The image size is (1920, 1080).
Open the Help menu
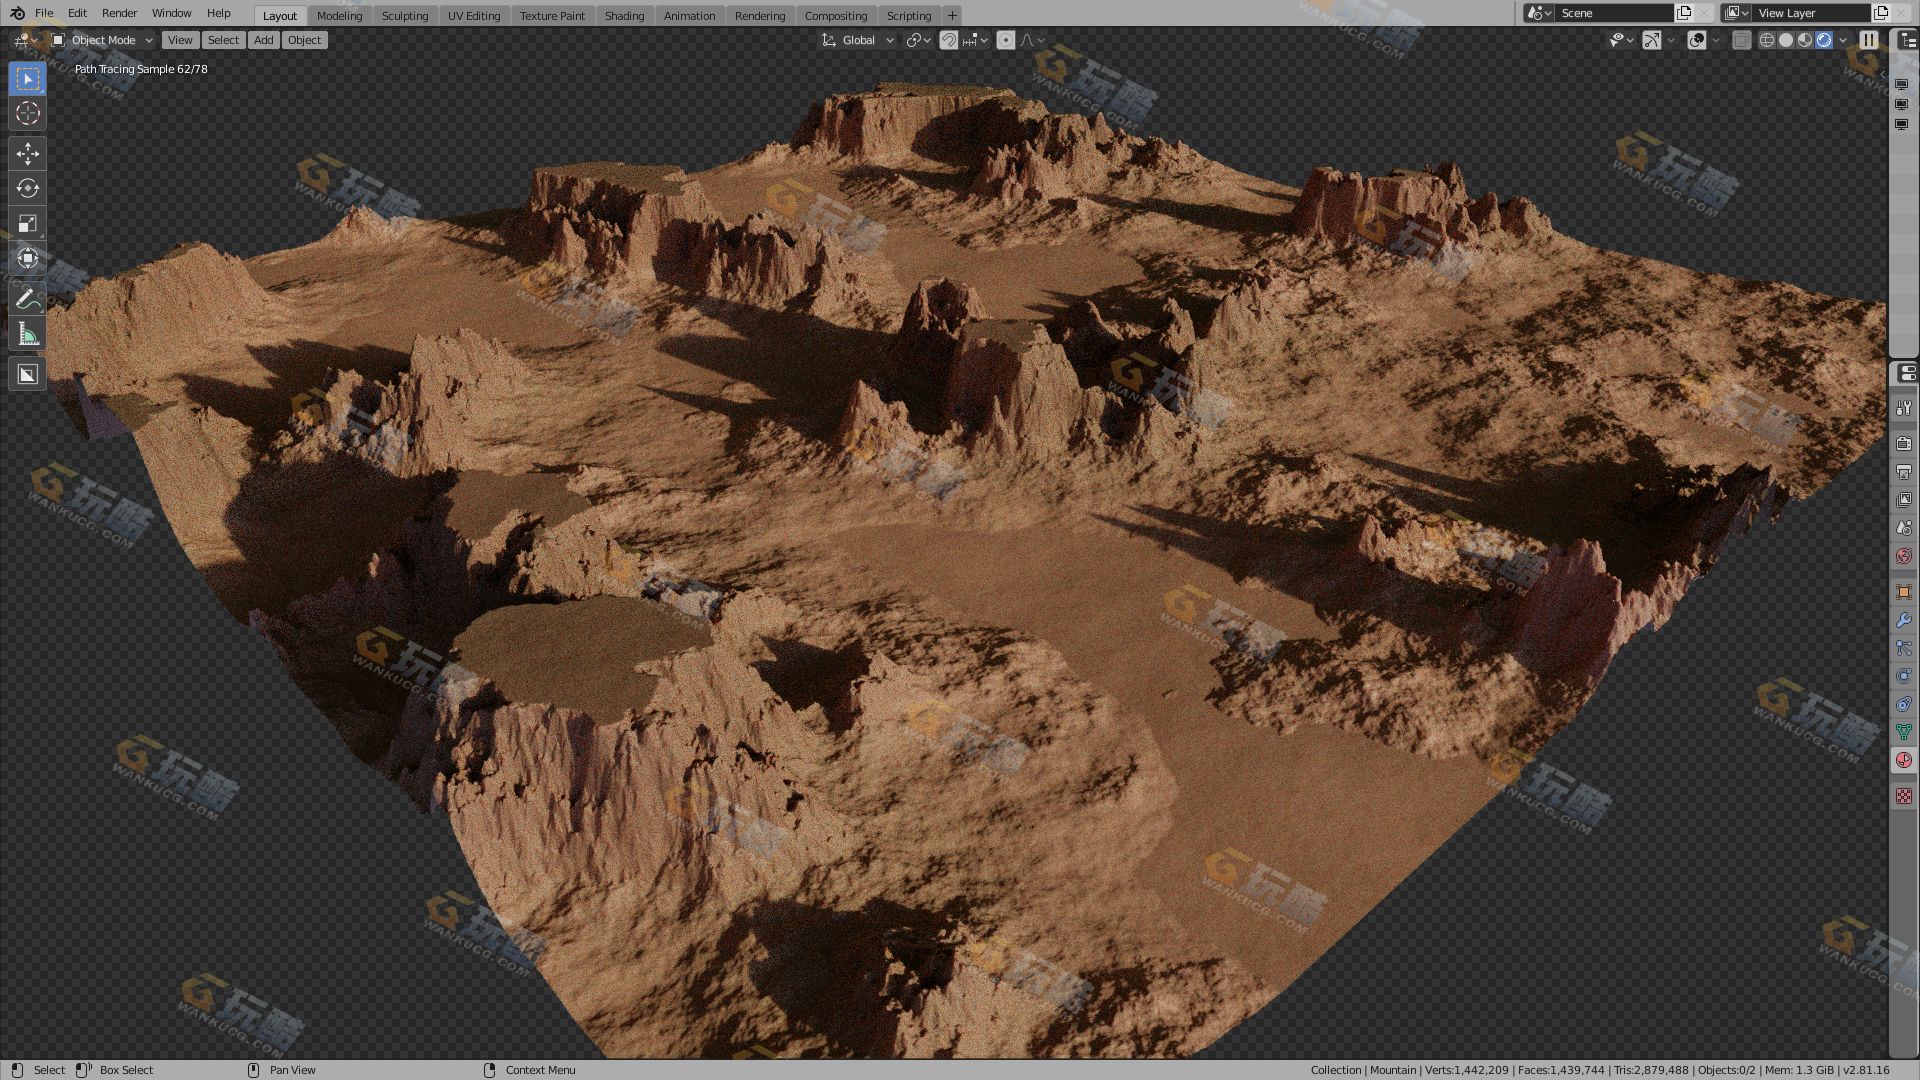pos(218,13)
